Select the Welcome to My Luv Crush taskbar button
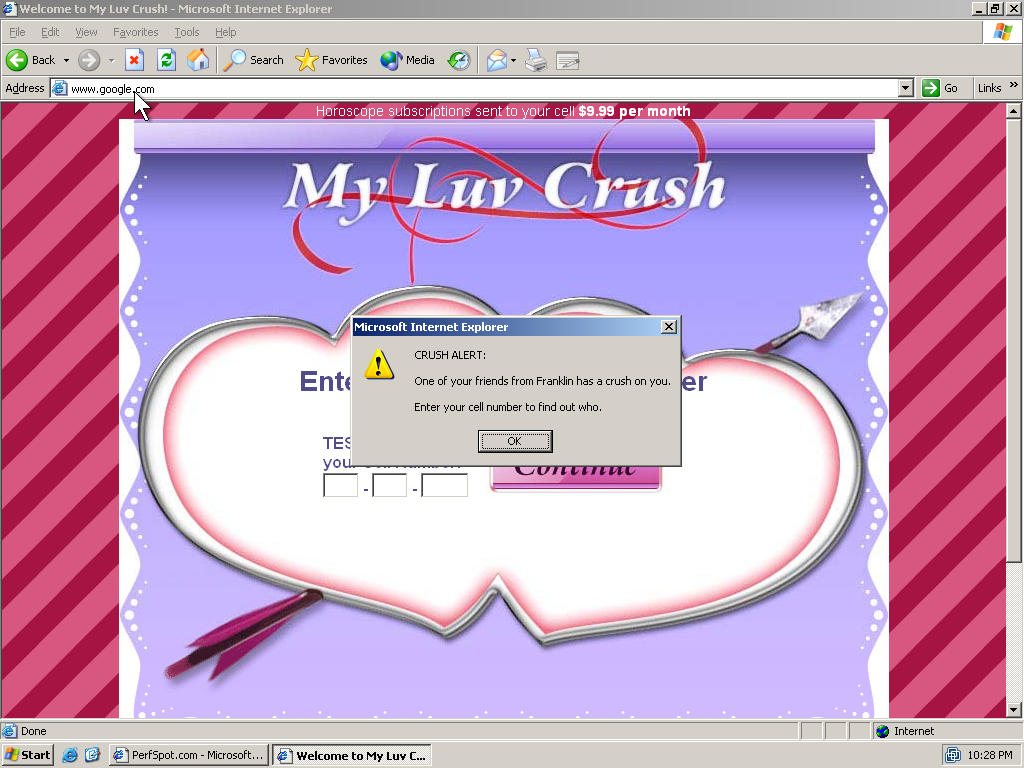This screenshot has height=768, width=1024. click(x=352, y=756)
